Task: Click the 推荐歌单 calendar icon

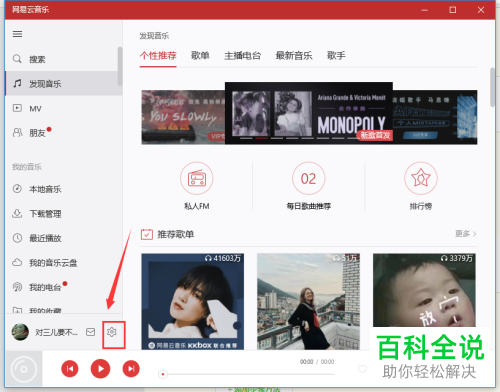Action: (147, 234)
